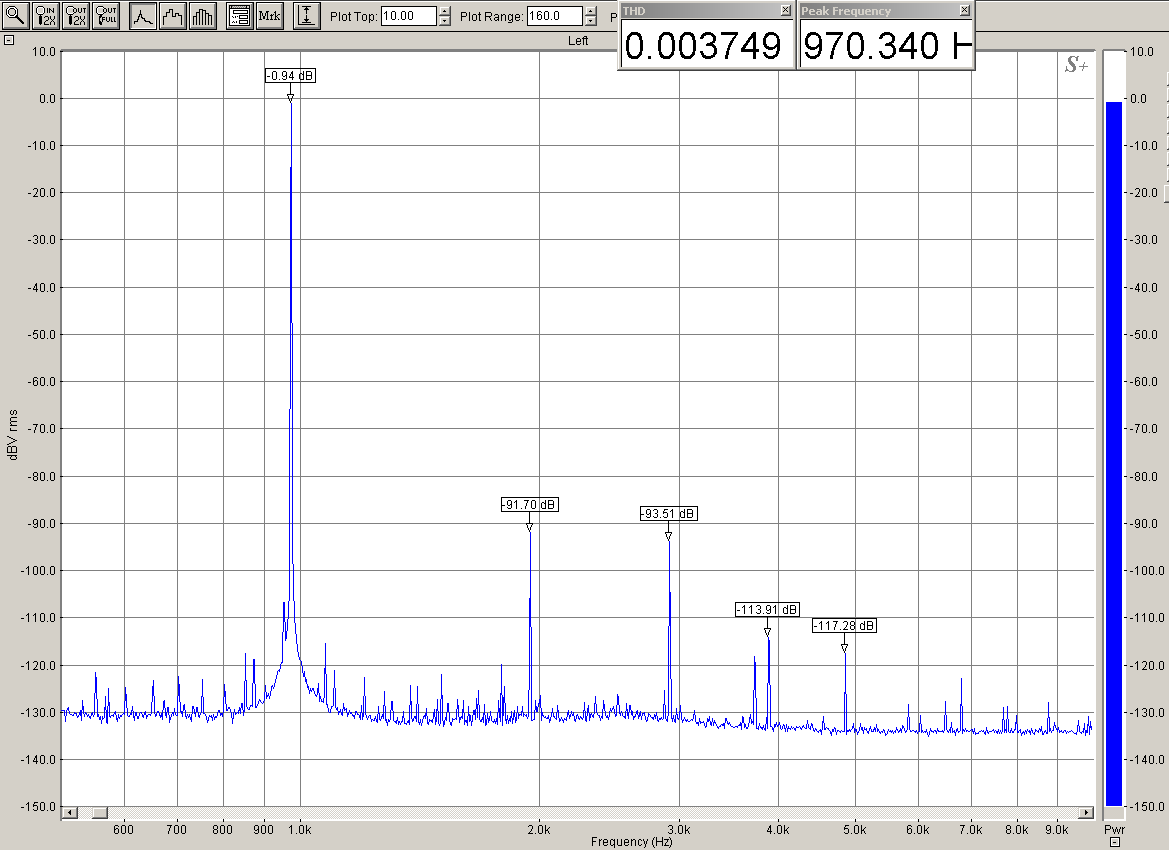1169x852 pixels.
Task: Click the horizontal scrollbar thumb
Action: [99, 812]
